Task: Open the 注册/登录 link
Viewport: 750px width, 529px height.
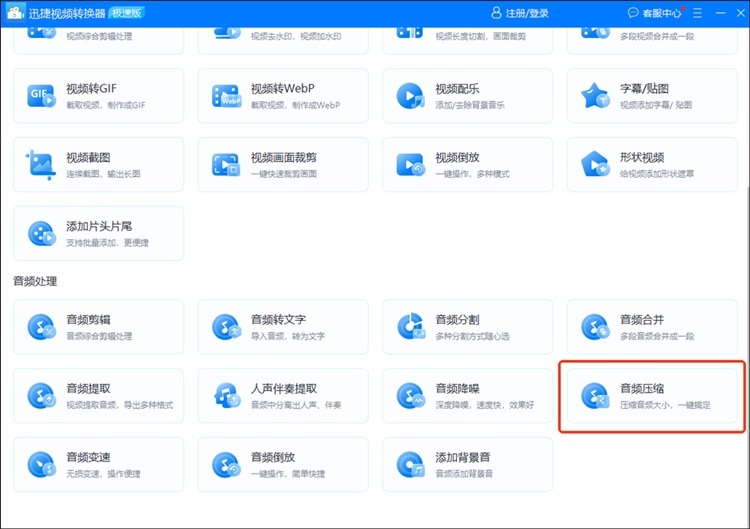Action: (x=527, y=13)
